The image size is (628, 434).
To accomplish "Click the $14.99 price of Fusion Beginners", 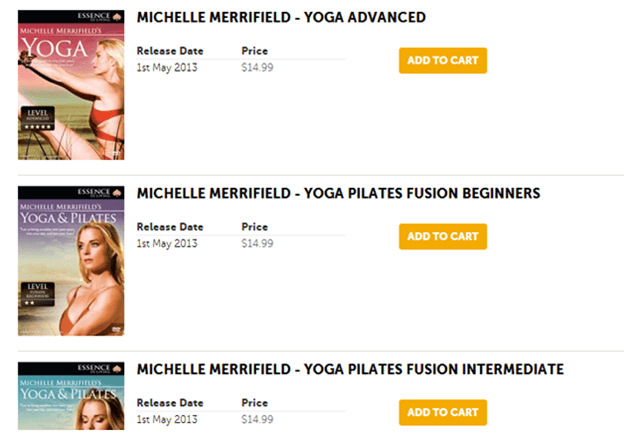I will coord(257,243).
